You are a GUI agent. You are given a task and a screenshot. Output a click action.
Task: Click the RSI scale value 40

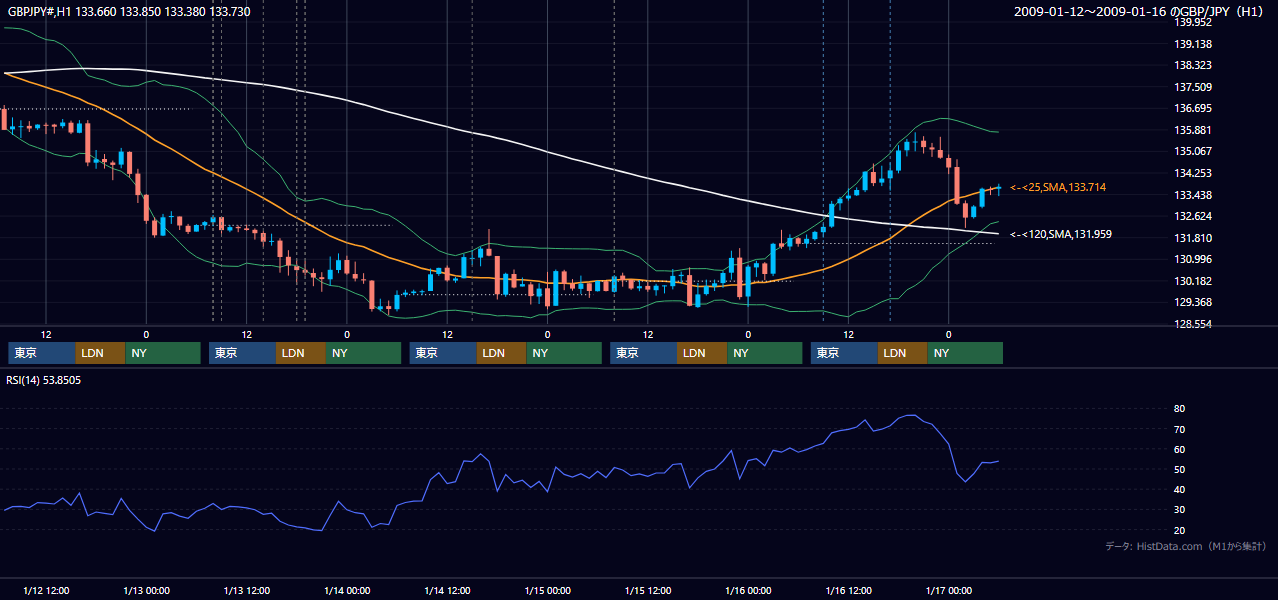coord(1180,489)
